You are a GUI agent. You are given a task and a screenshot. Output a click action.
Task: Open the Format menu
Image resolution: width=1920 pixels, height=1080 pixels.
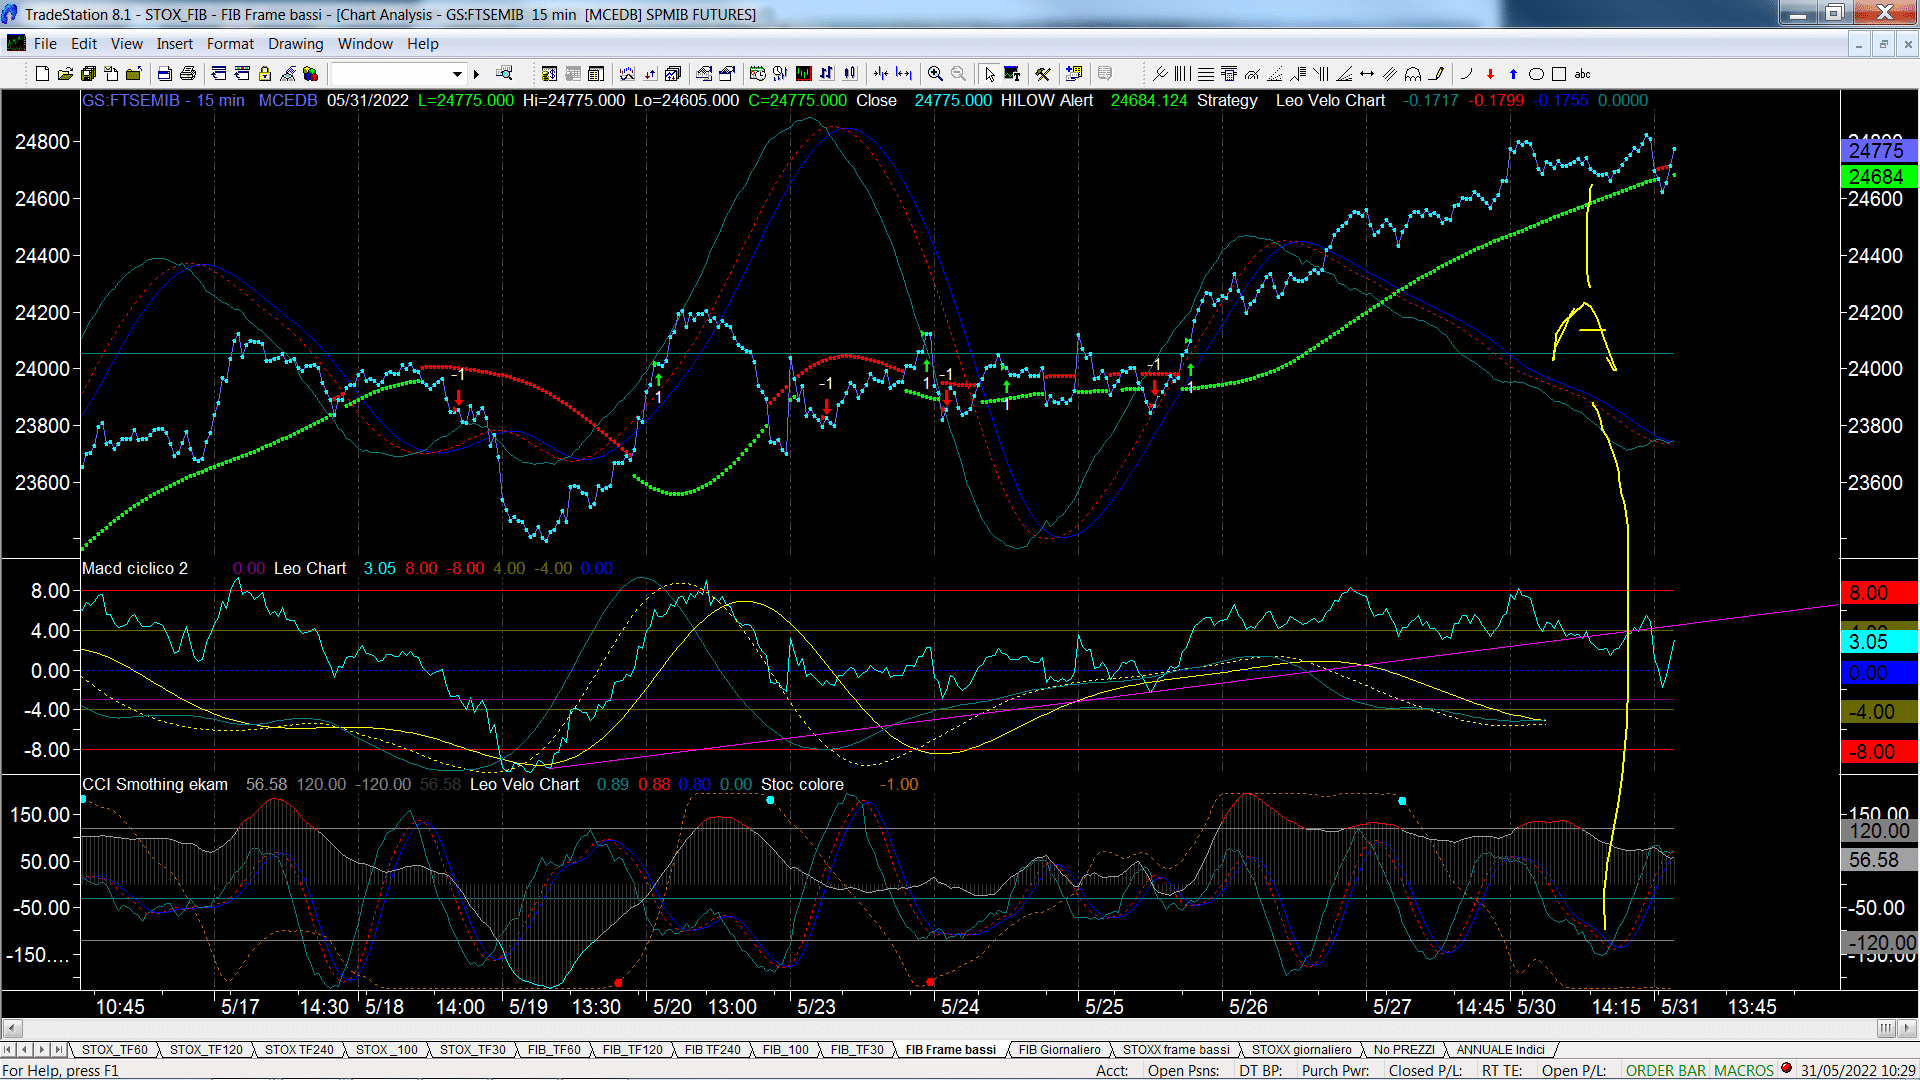(230, 44)
